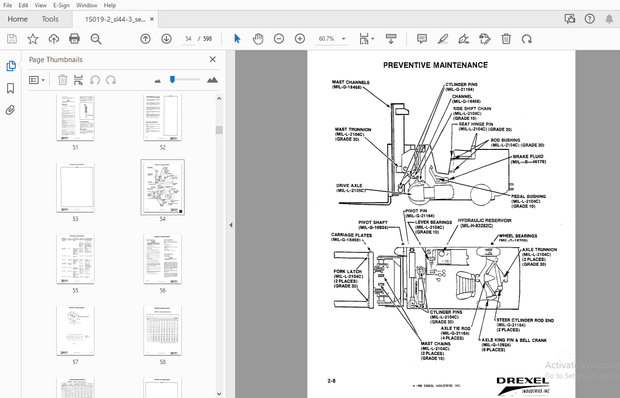Image resolution: width=620 pixels, height=398 pixels.
Task: Click the Find text magnifier icon
Action: (96, 39)
